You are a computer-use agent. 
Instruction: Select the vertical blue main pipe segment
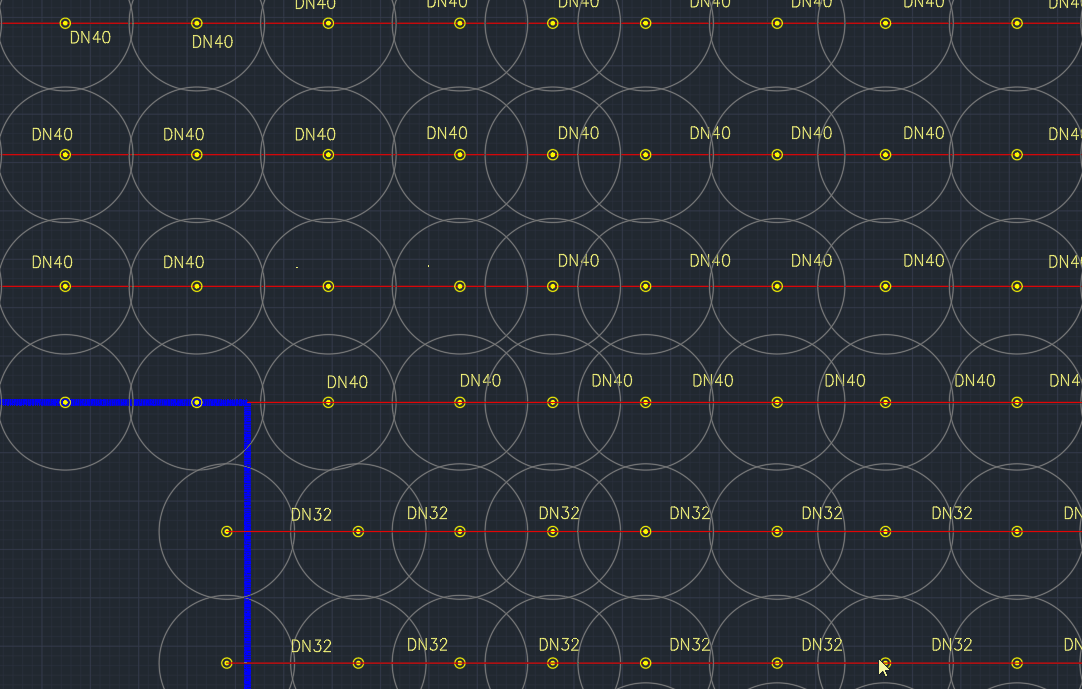[247, 545]
